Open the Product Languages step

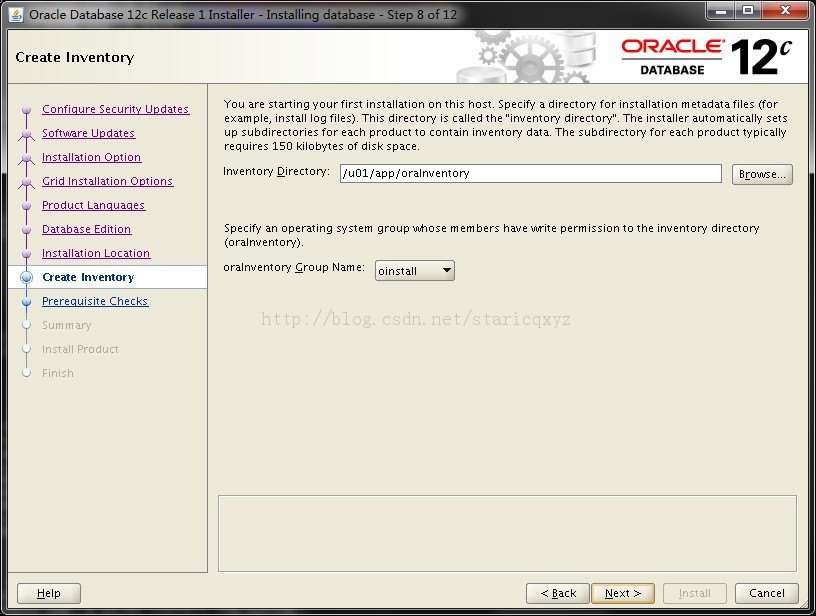[94, 205]
